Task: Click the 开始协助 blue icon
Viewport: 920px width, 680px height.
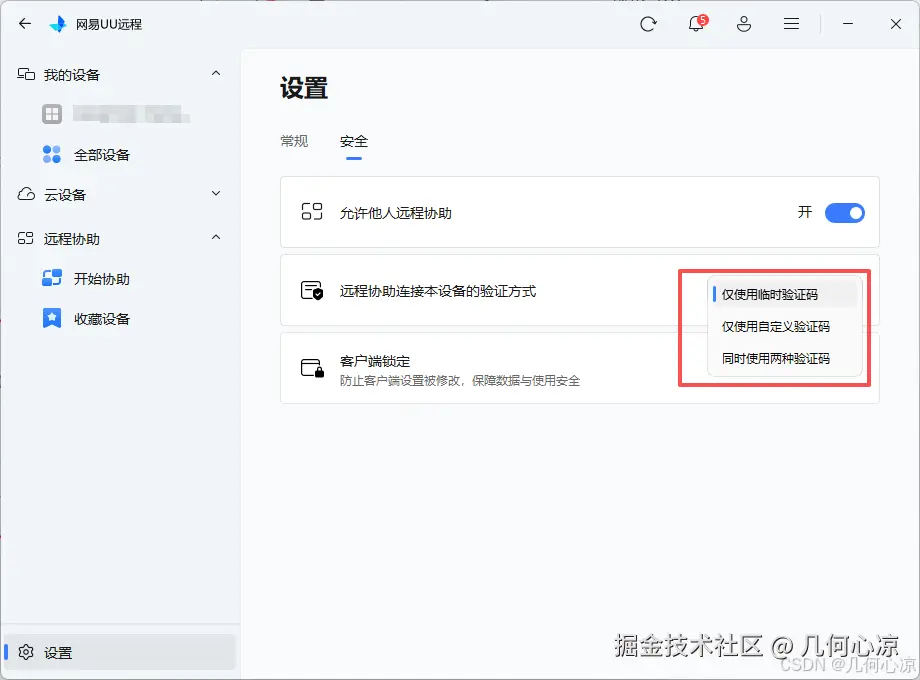Action: coord(52,278)
